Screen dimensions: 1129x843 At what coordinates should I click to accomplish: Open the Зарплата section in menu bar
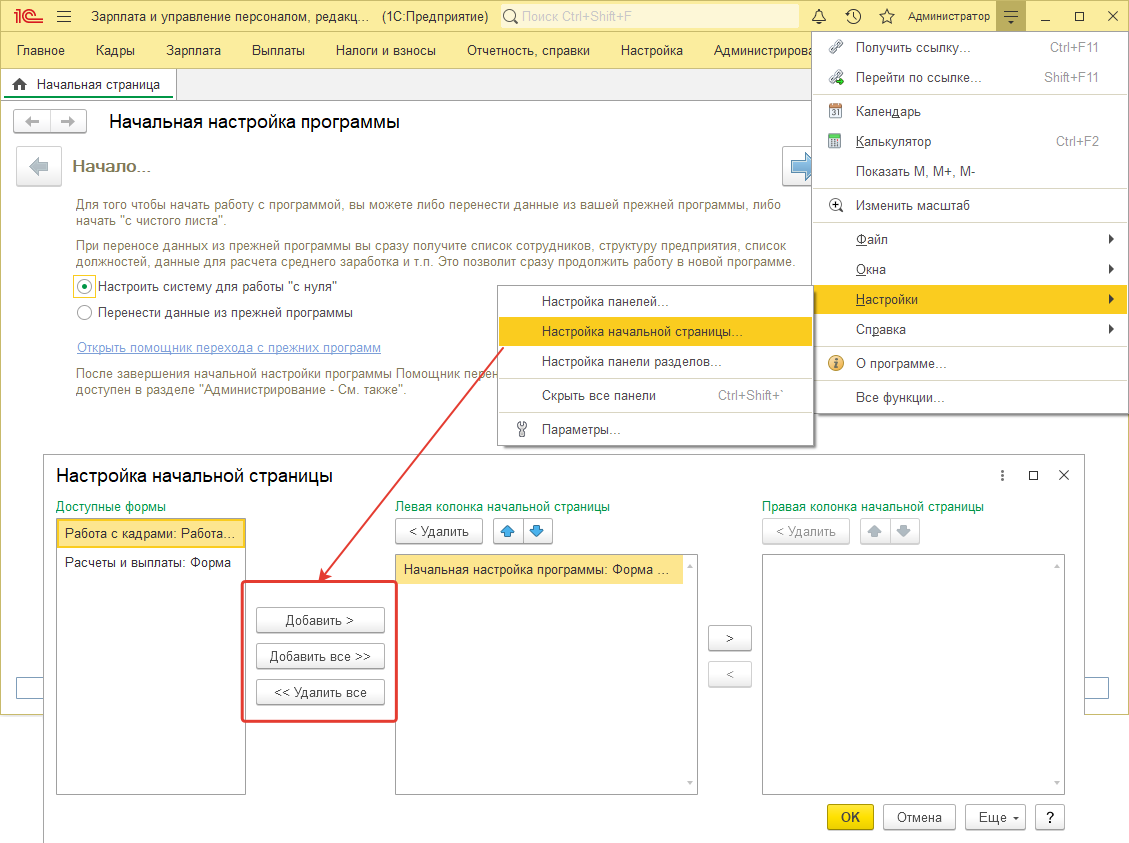(194, 51)
